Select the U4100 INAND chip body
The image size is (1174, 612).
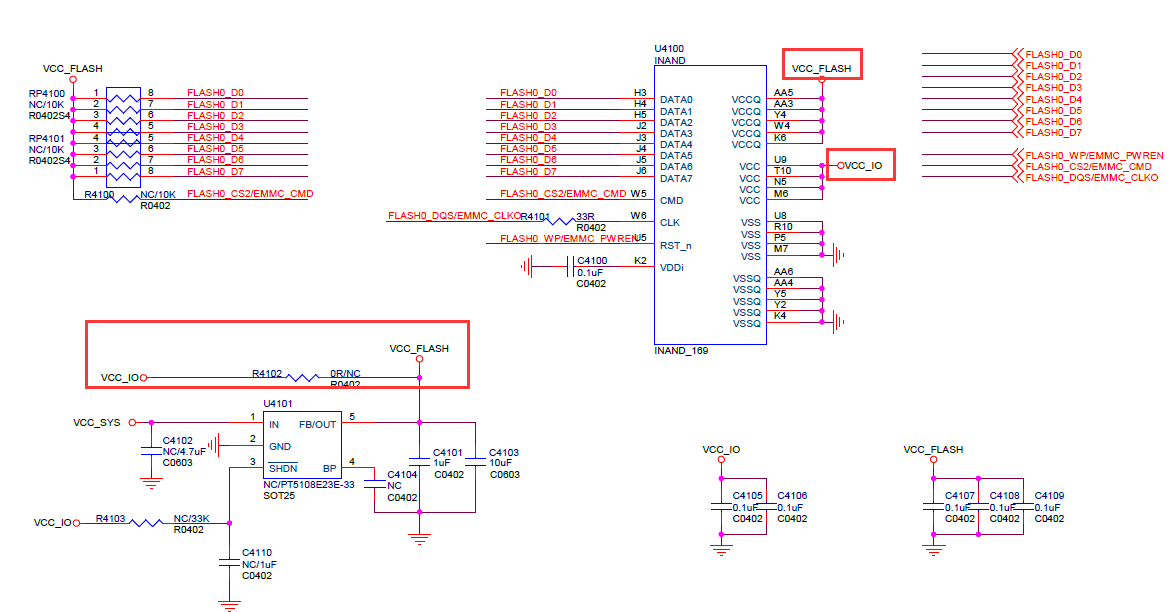click(711, 204)
